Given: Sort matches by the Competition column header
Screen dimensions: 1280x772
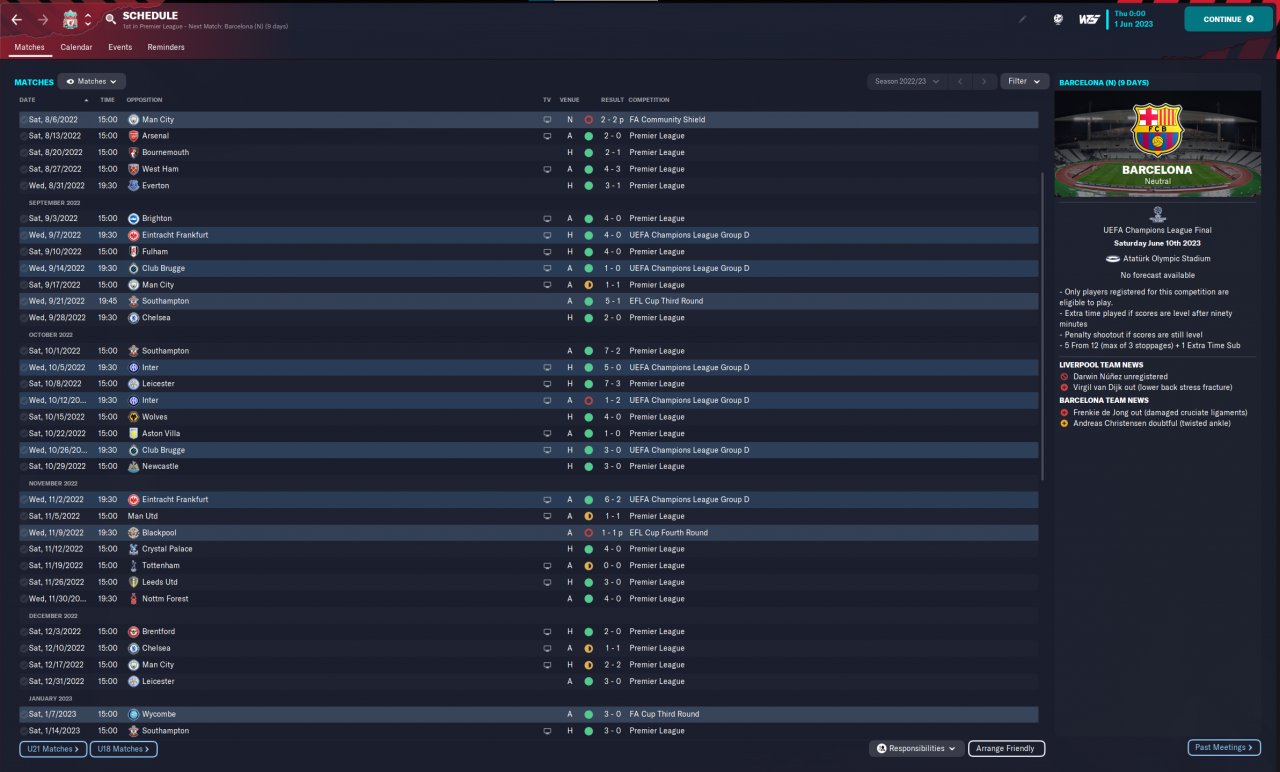Looking at the screenshot, I should point(649,100).
